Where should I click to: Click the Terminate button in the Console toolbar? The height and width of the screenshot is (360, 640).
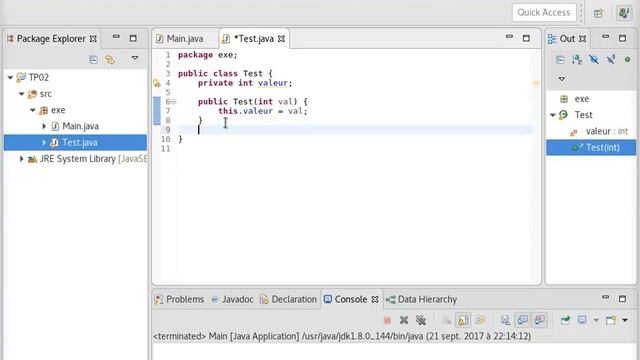coord(387,320)
